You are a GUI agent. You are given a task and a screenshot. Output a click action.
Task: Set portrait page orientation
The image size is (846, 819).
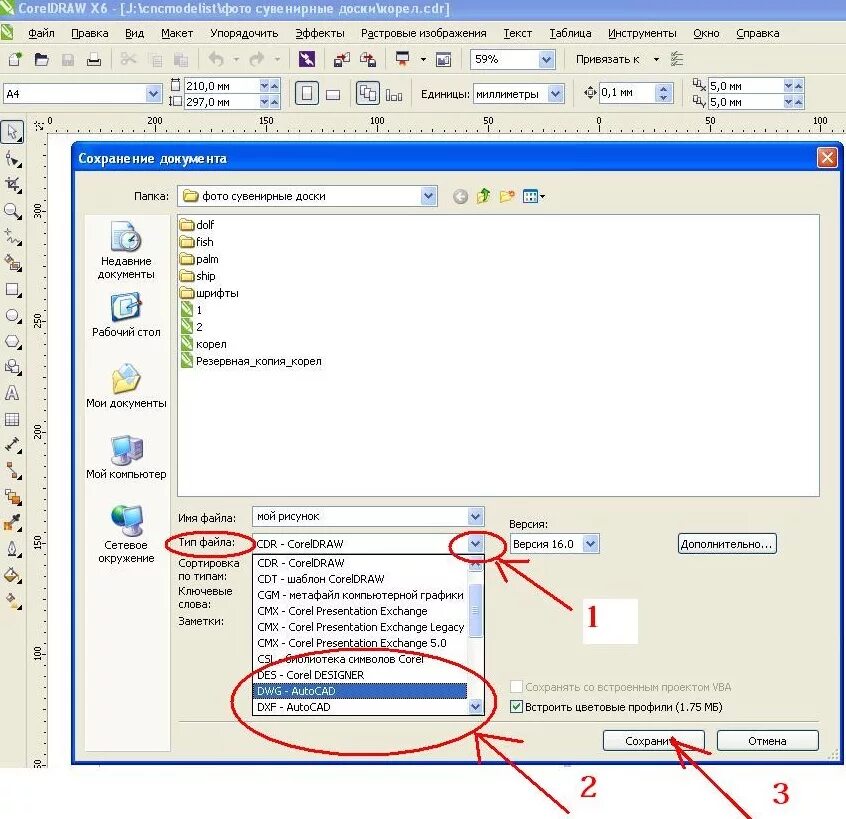(x=306, y=94)
